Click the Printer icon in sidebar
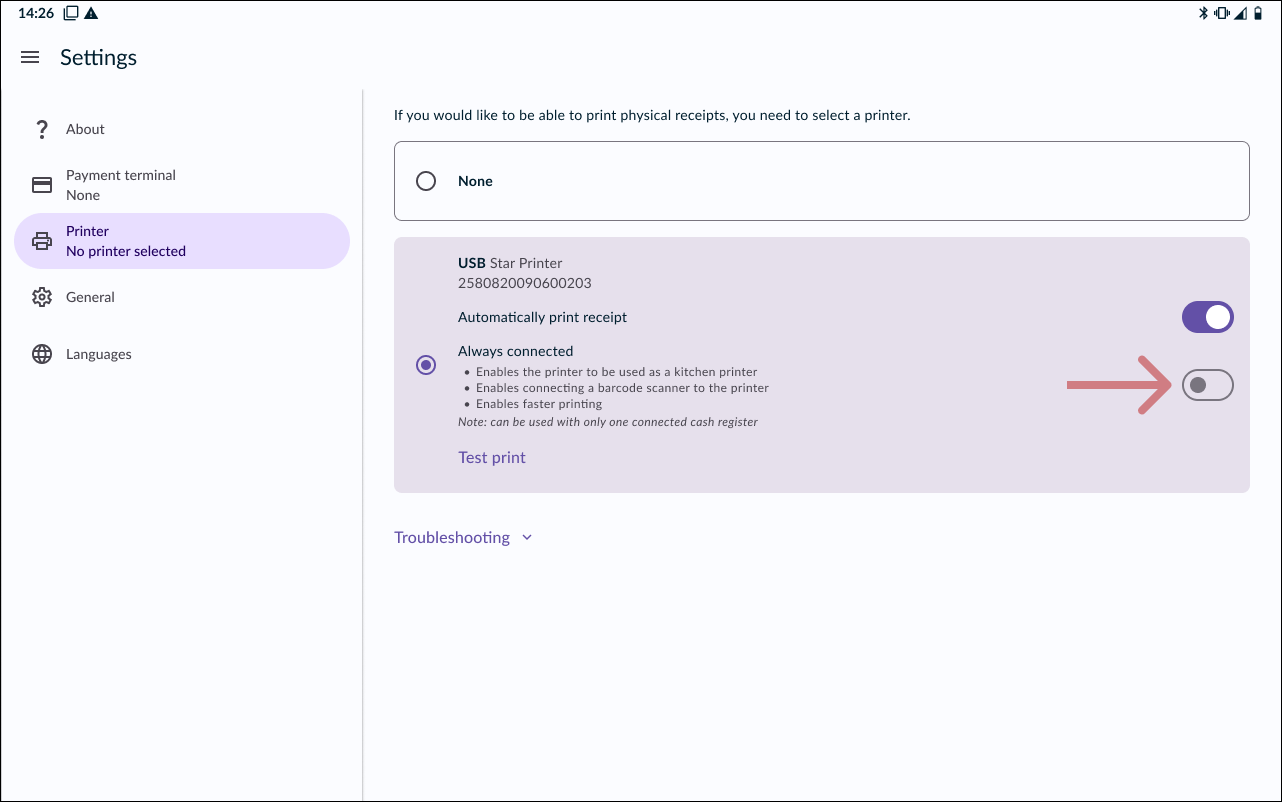The height and width of the screenshot is (802, 1282). [42, 241]
